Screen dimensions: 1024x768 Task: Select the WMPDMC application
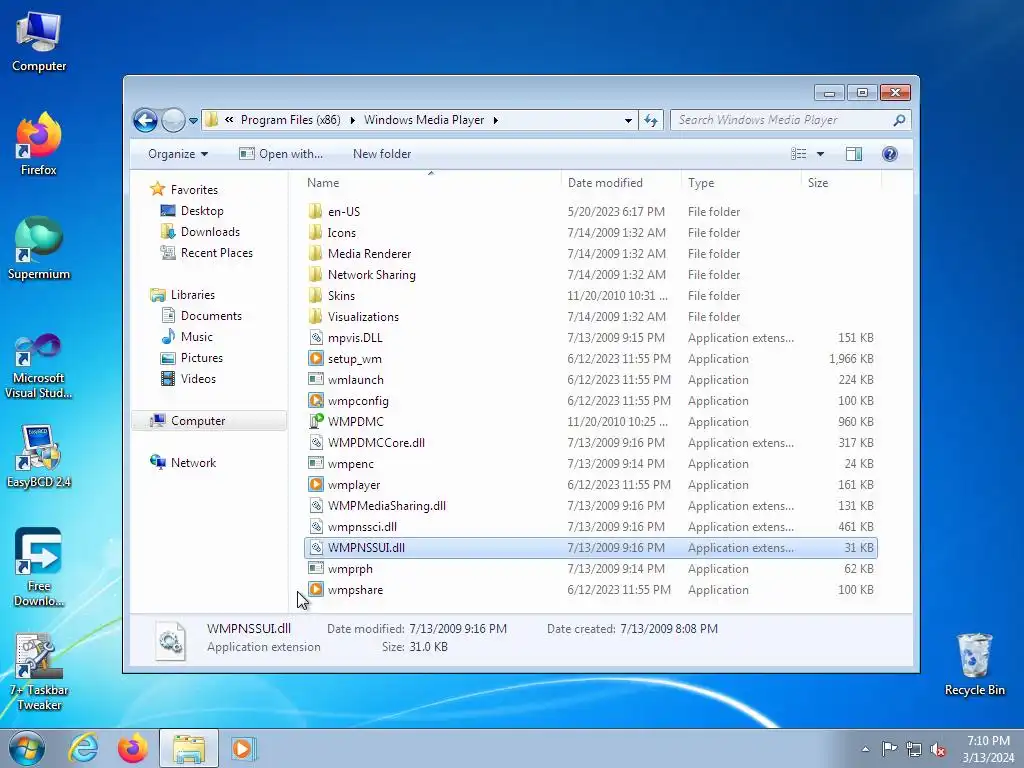[590, 422]
